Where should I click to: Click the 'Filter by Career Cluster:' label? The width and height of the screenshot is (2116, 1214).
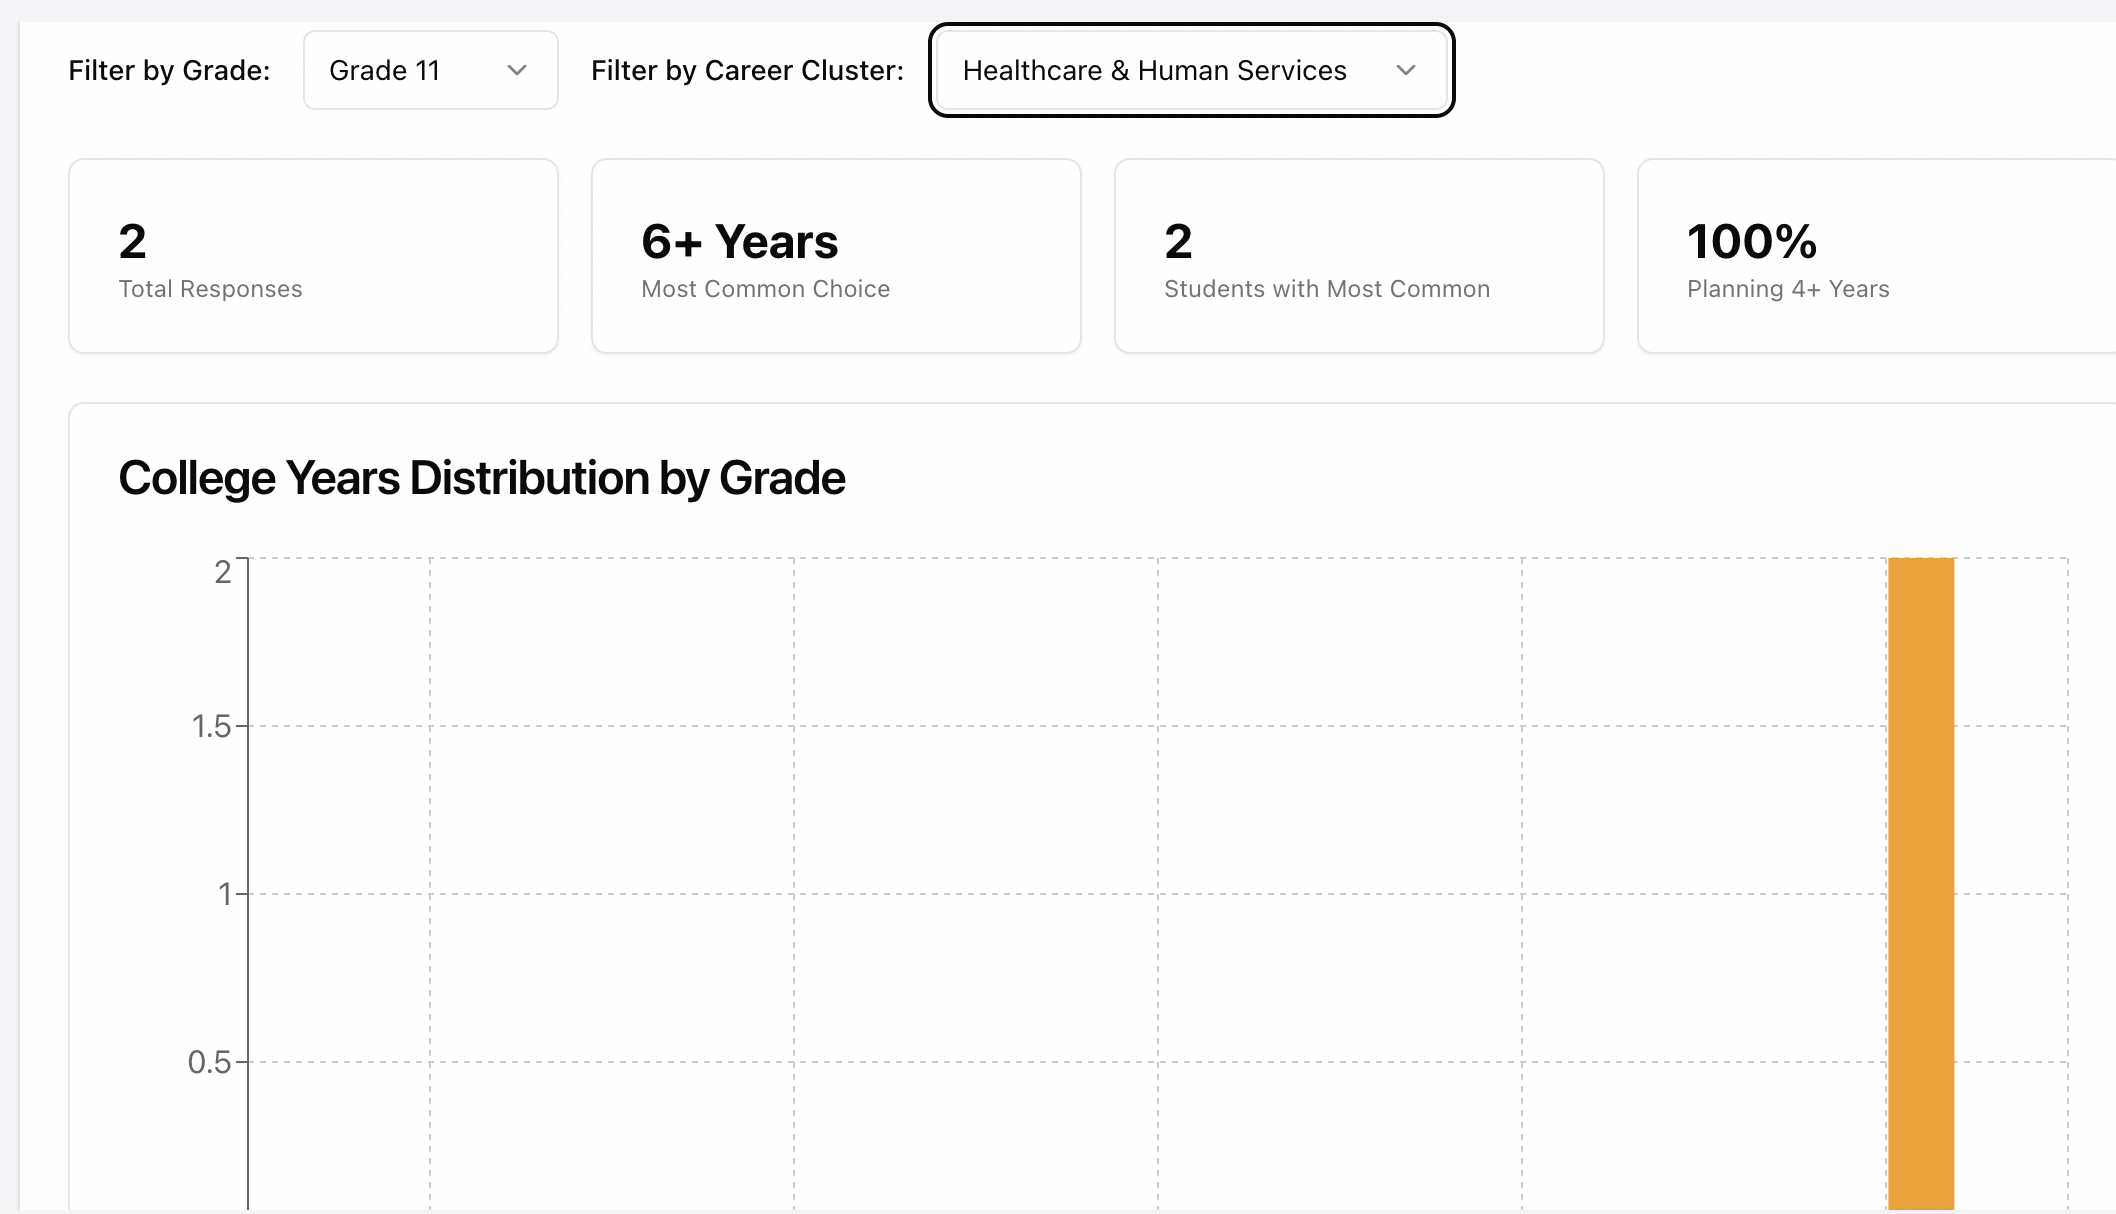point(747,70)
